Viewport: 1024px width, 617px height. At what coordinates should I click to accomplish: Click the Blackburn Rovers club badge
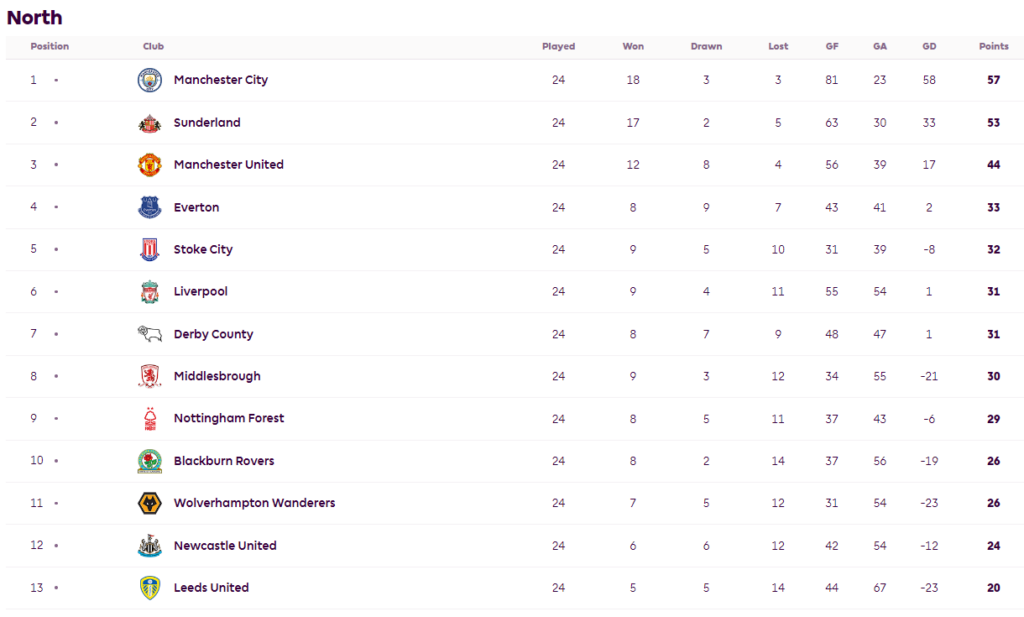[x=149, y=461]
